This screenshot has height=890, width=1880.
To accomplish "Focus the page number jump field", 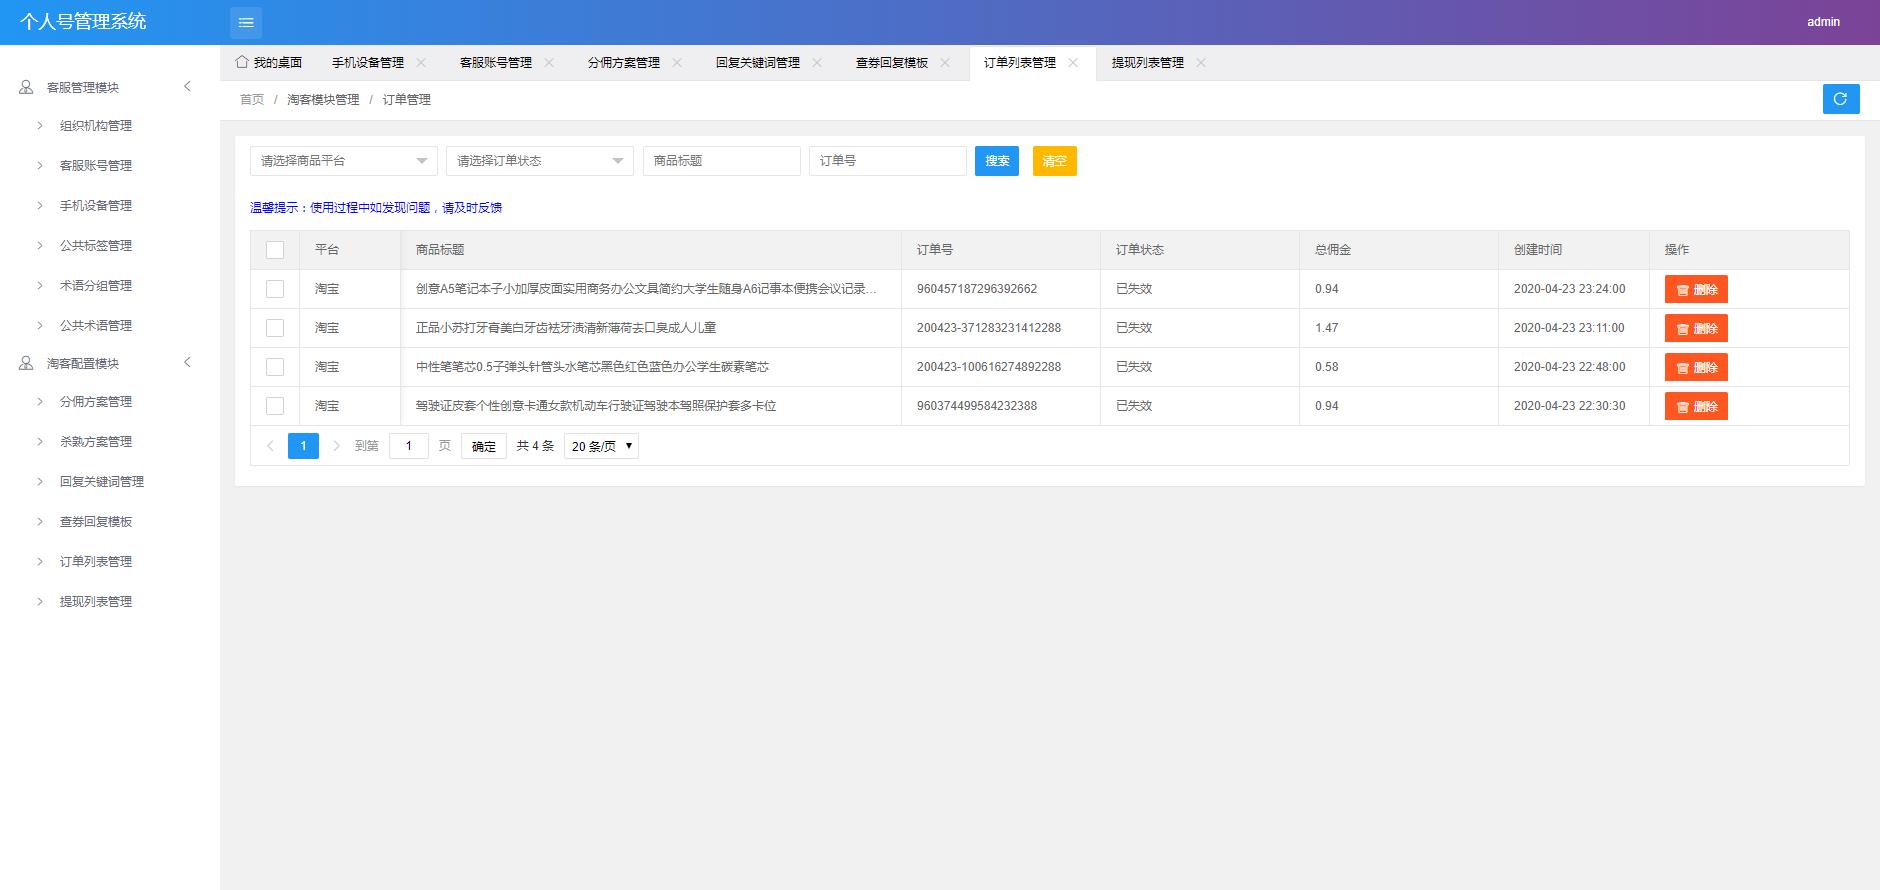I will pyautogui.click(x=409, y=446).
